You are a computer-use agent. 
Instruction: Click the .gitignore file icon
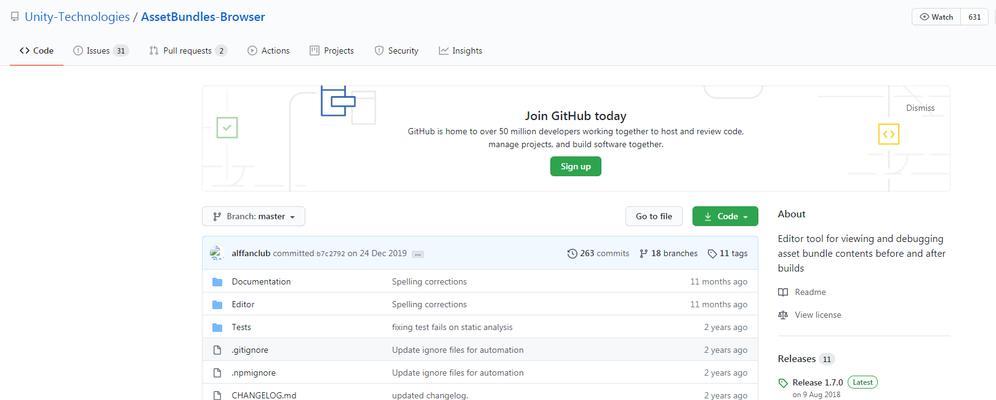pyautogui.click(x=217, y=350)
